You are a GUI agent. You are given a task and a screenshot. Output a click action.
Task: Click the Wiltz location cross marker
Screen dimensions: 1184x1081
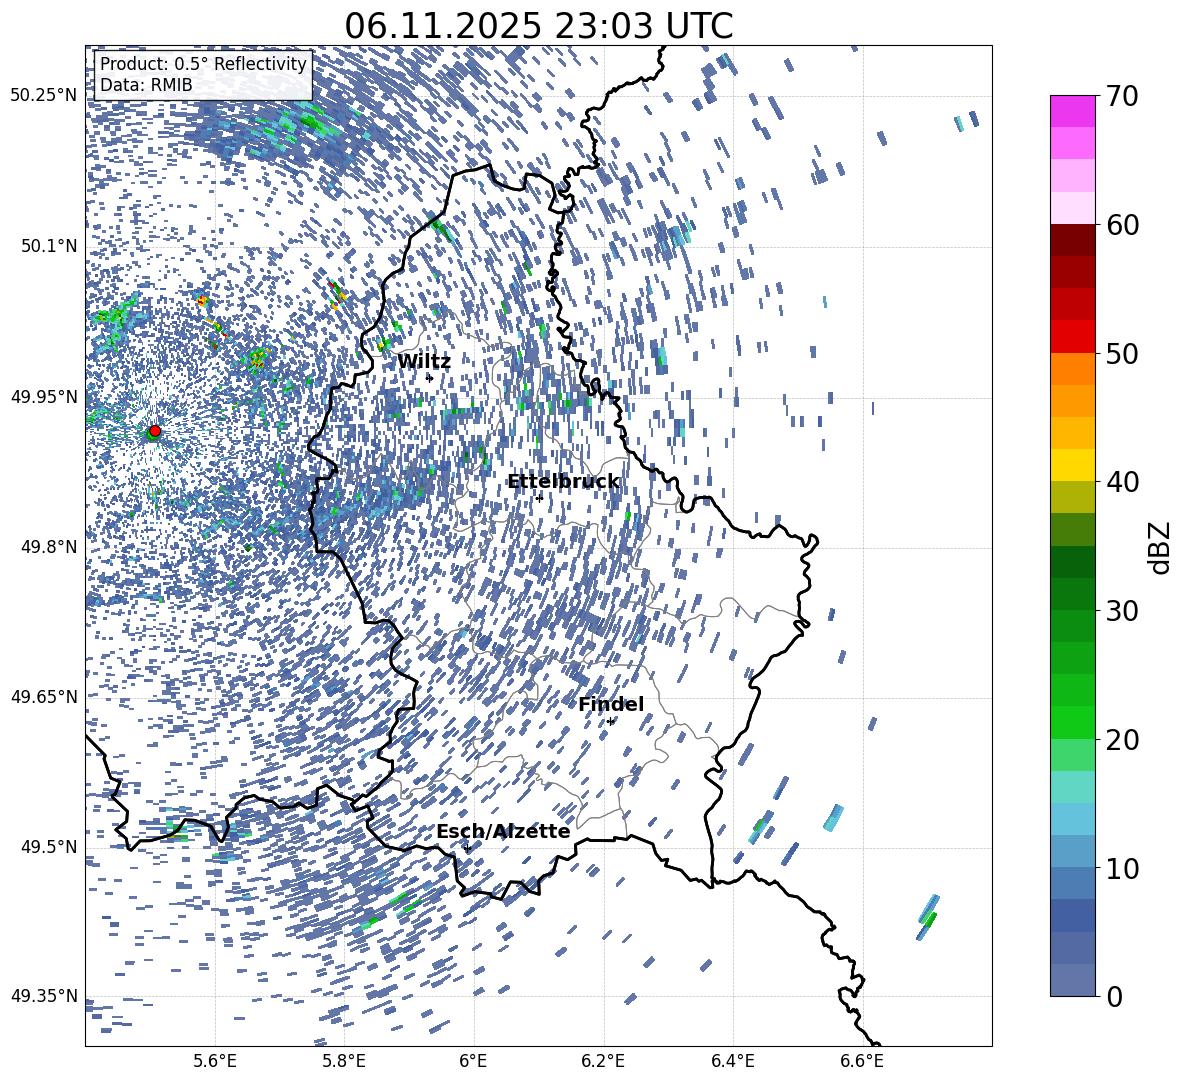pos(430,378)
